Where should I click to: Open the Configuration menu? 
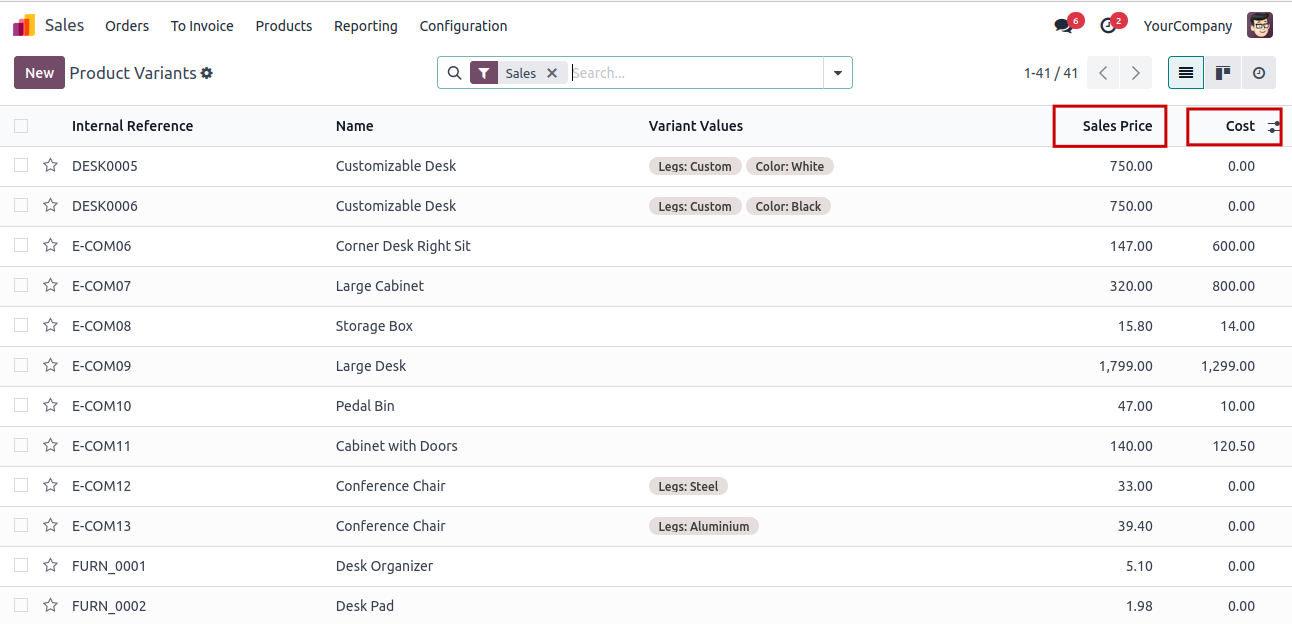click(463, 26)
